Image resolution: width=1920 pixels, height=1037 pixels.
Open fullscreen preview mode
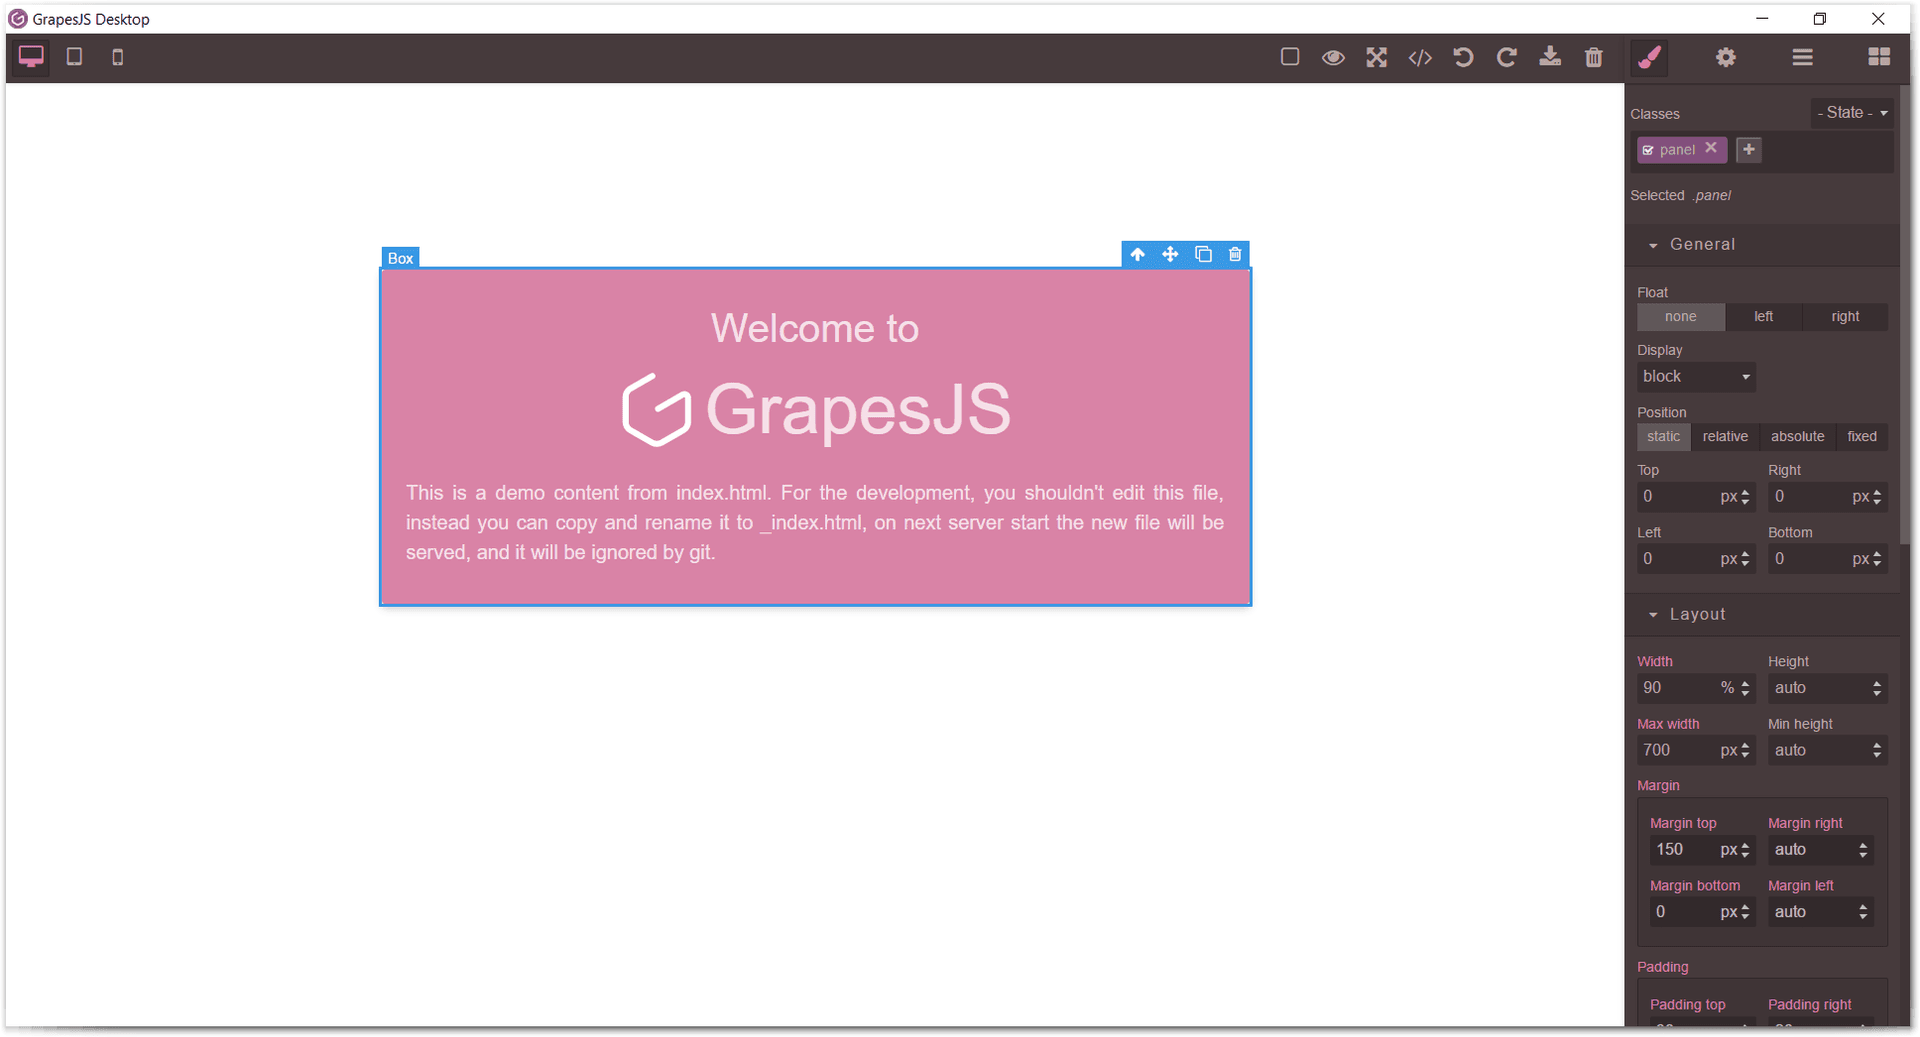coord(1376,57)
